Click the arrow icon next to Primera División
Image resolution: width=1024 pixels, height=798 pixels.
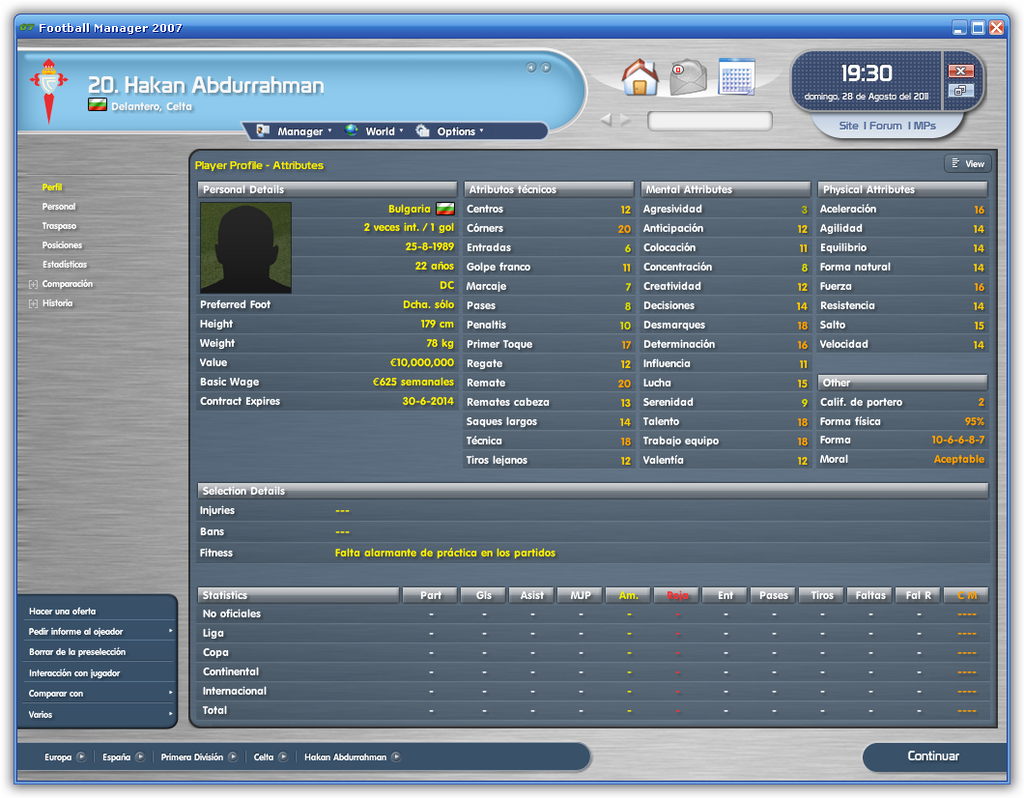(x=232, y=757)
